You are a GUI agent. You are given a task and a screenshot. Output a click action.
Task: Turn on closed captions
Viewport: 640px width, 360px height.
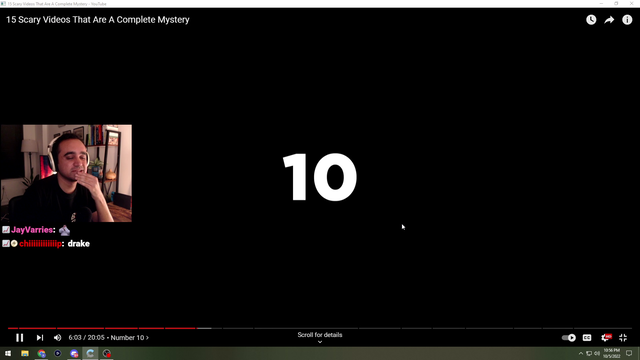[x=587, y=338]
